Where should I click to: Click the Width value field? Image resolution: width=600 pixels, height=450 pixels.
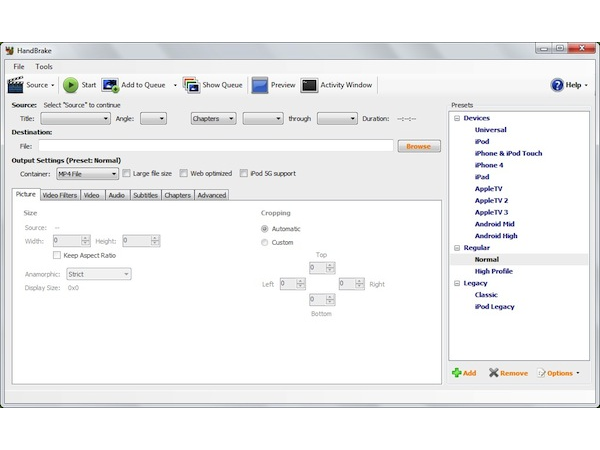(67, 241)
